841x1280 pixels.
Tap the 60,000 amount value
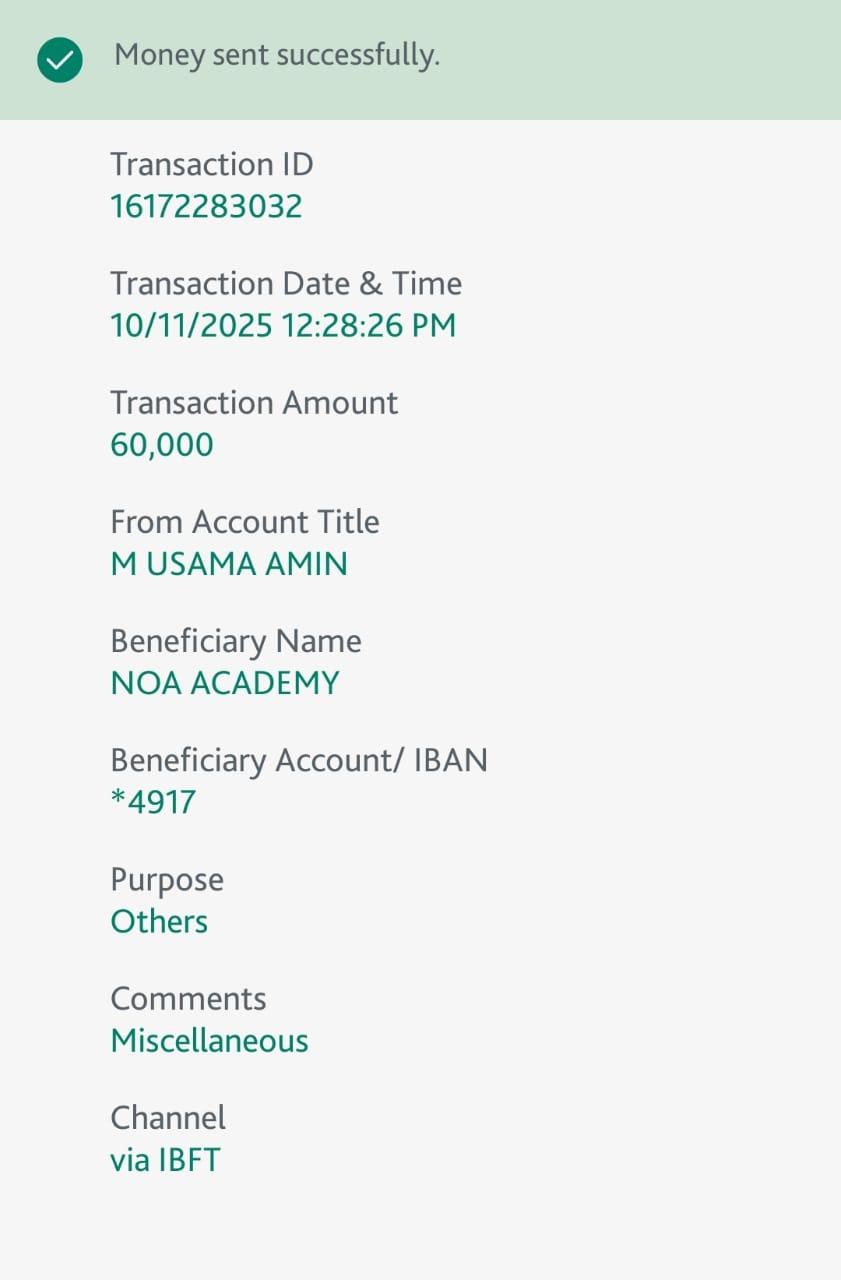point(162,445)
